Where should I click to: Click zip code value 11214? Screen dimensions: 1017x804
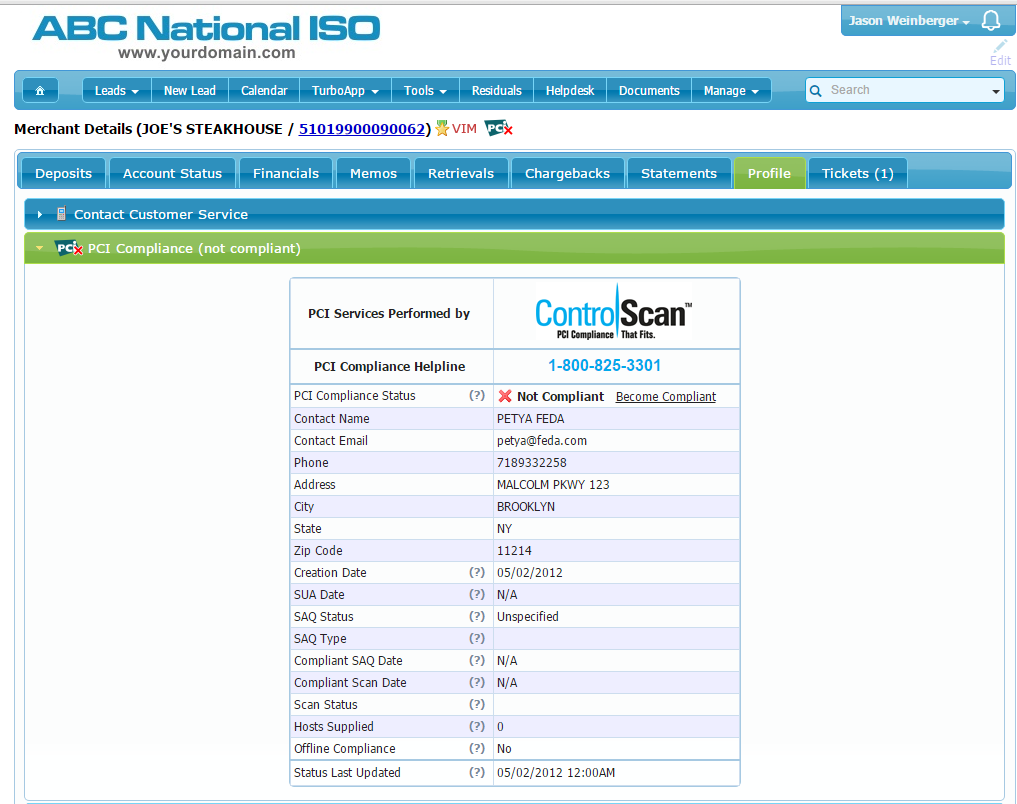coord(514,550)
